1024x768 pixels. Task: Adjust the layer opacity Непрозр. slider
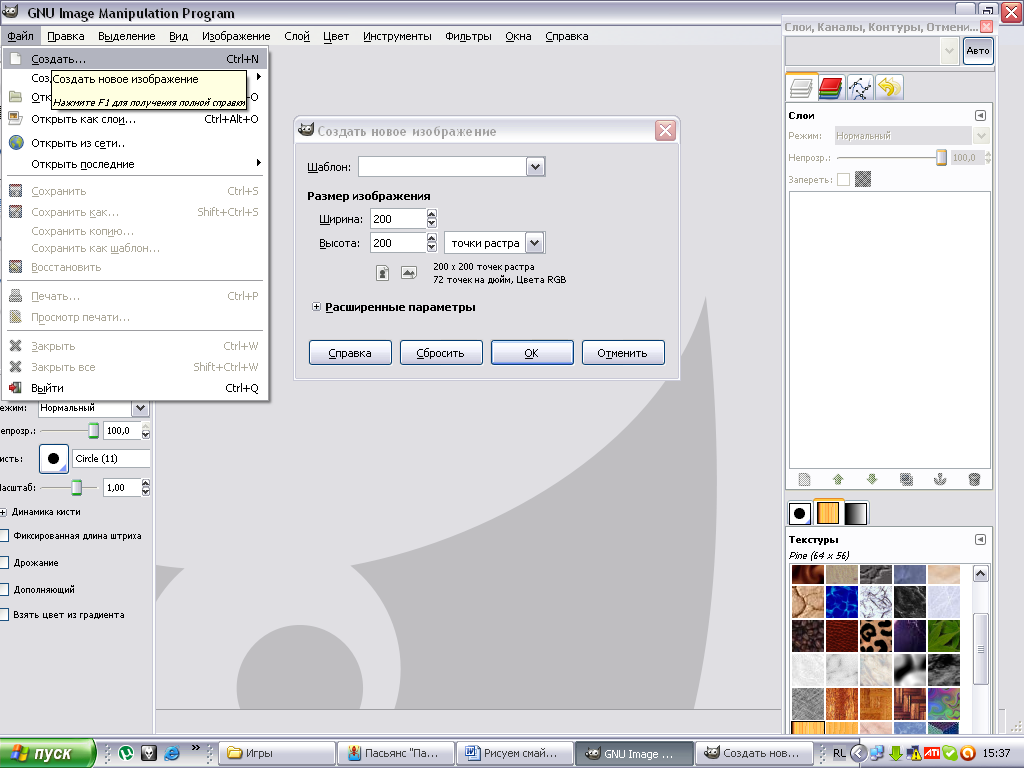coord(941,157)
